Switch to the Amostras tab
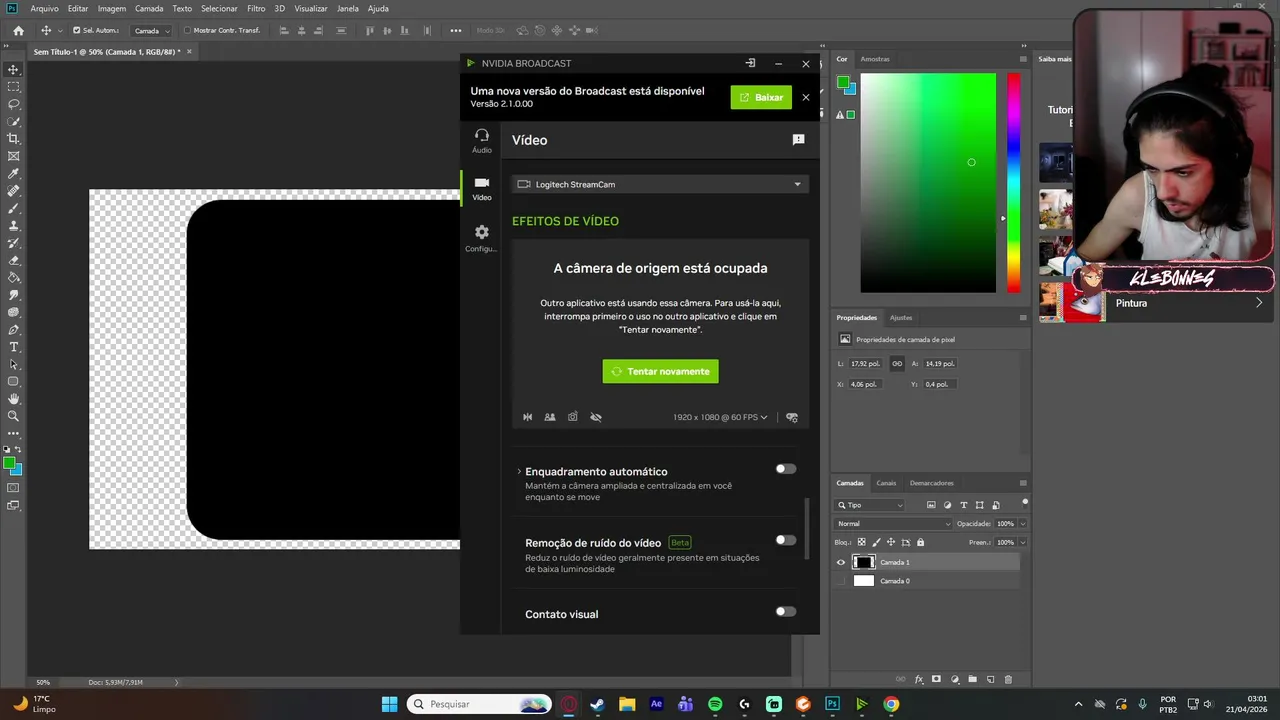The width and height of the screenshot is (1280, 720). coord(875,59)
